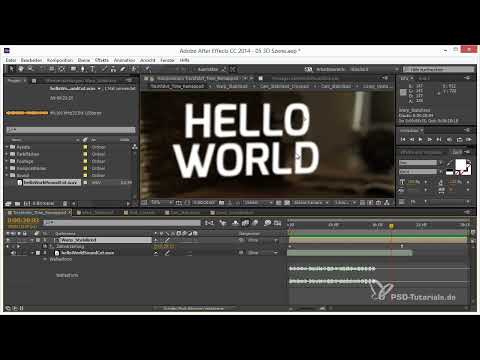The width and height of the screenshot is (480, 360).
Task: Click the eyedropper in Character panel
Action: click(450, 163)
